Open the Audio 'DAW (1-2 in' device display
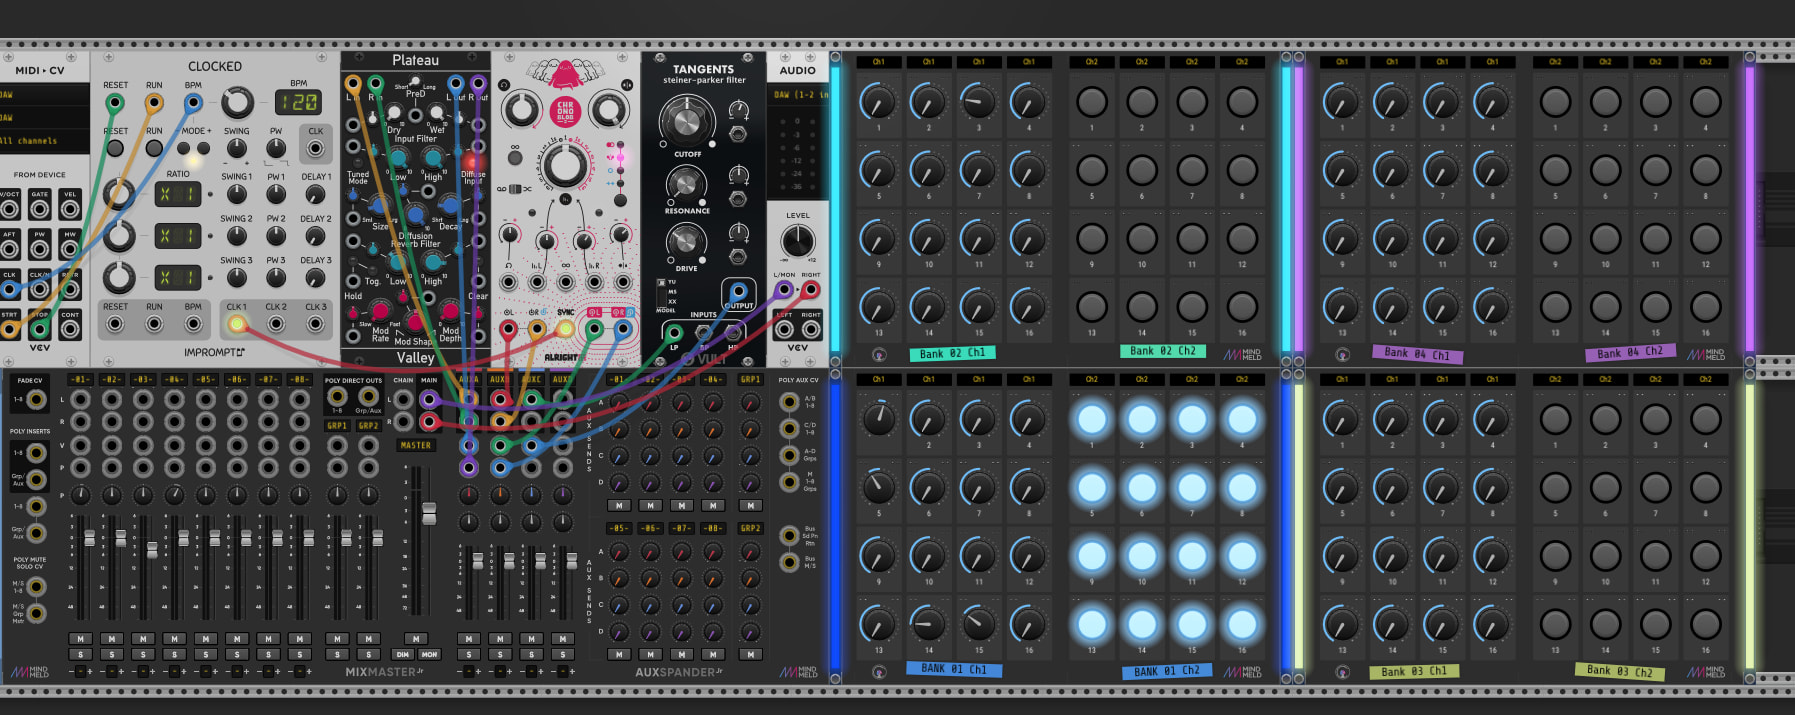The width and height of the screenshot is (1795, 715). pyautogui.click(x=798, y=95)
